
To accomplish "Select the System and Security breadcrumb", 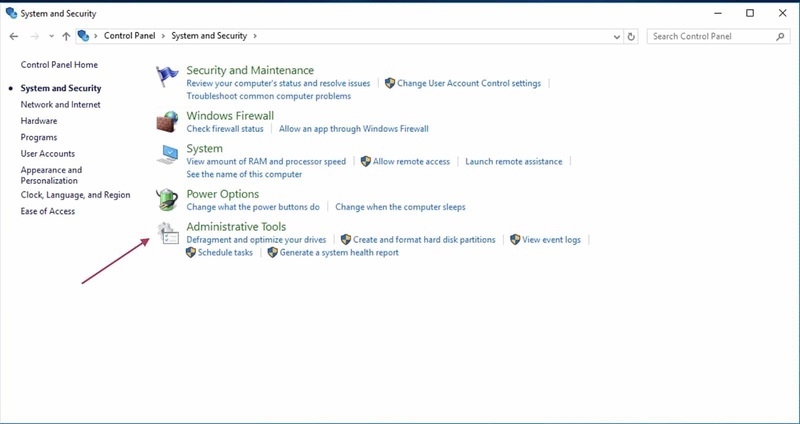I will click(x=209, y=36).
